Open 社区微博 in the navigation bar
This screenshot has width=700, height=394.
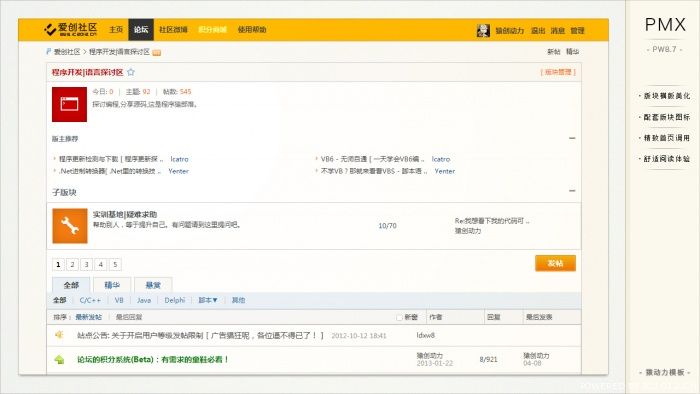pyautogui.click(x=173, y=29)
